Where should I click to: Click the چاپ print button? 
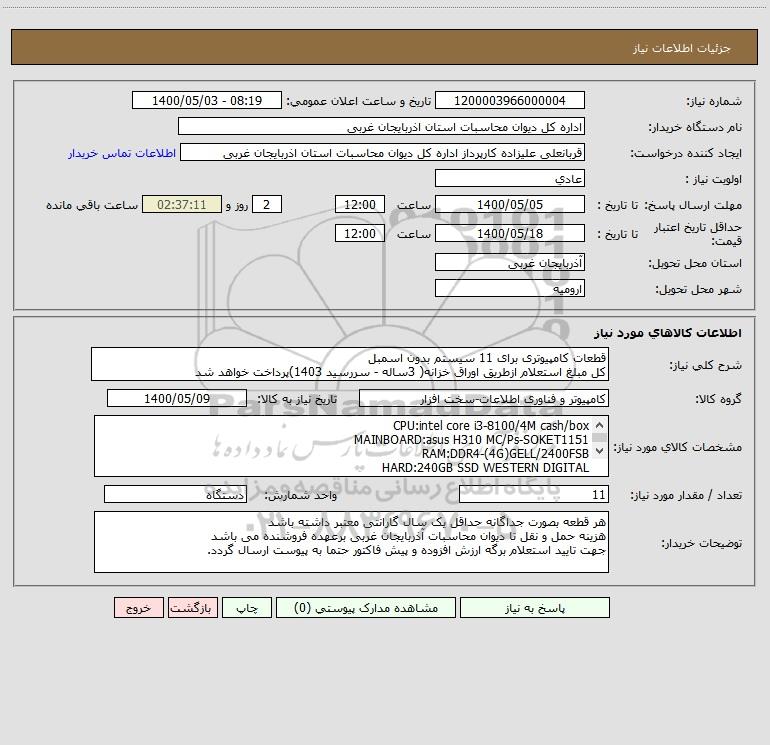247,608
